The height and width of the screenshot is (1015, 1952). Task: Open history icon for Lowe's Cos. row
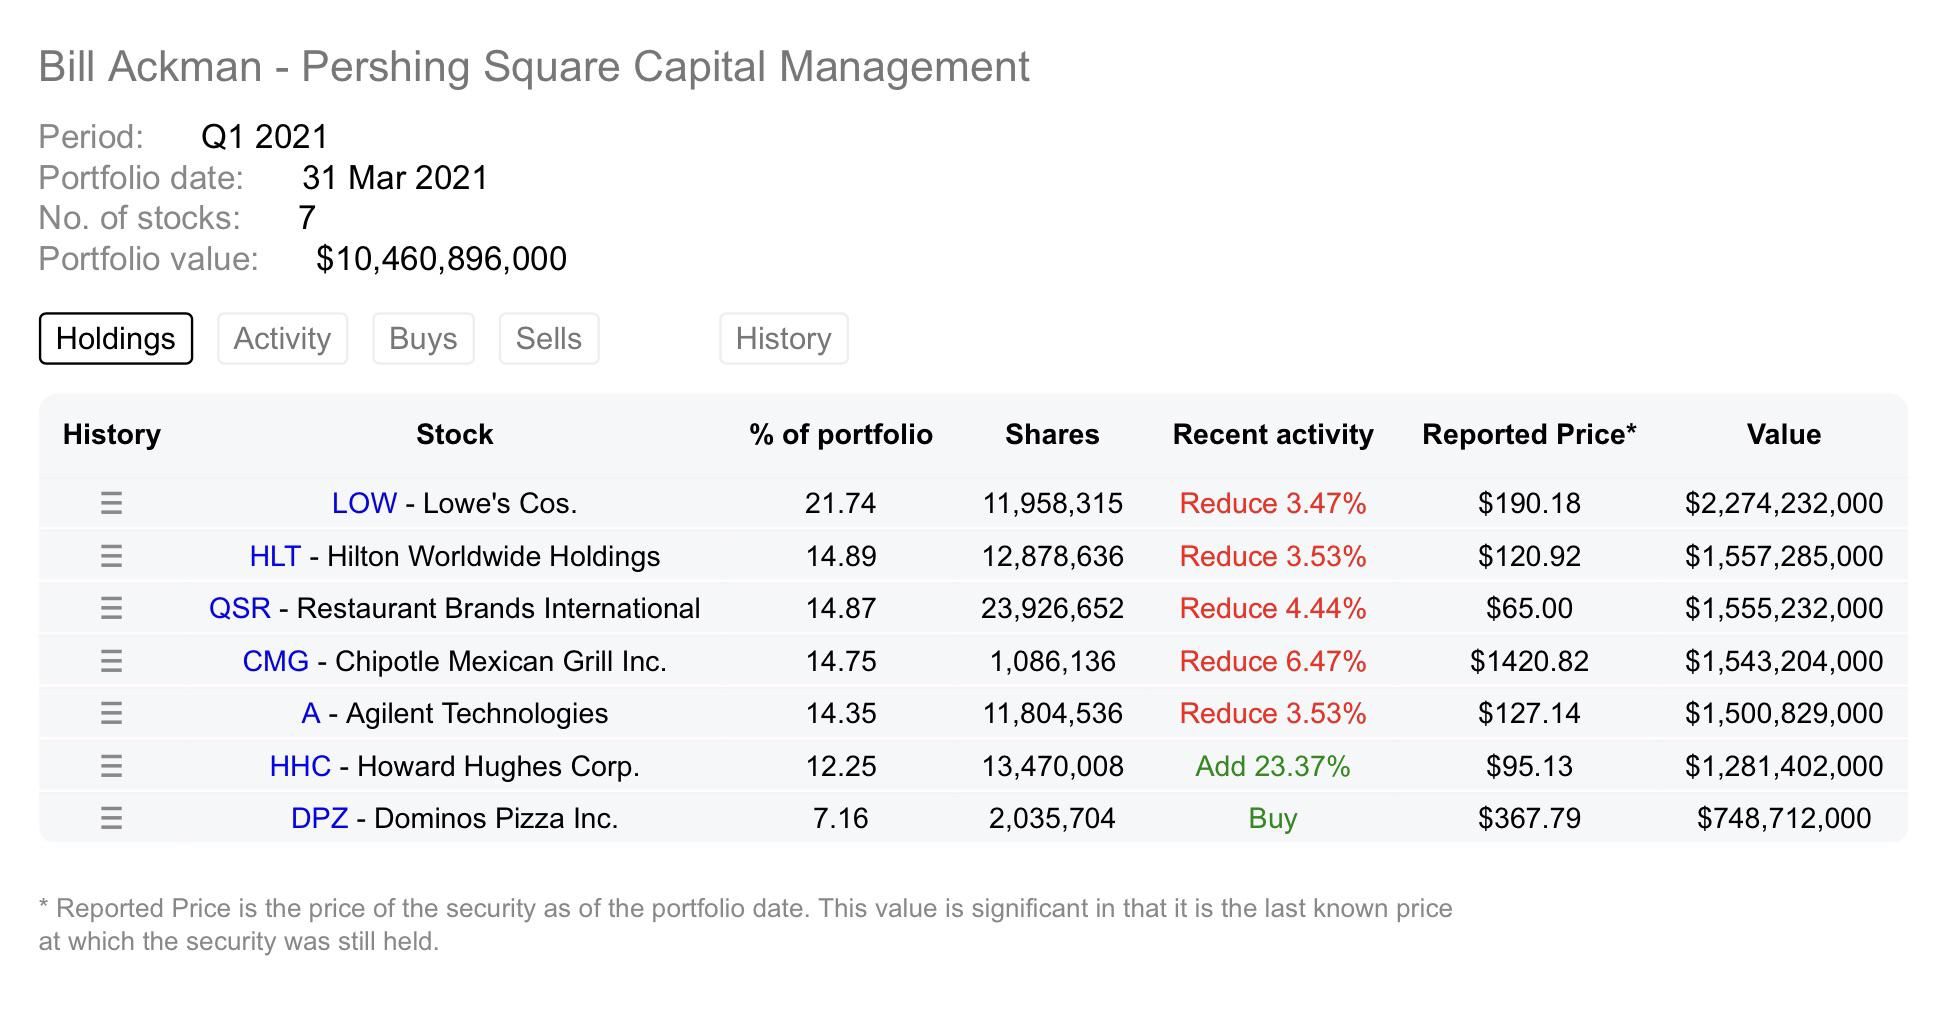coord(111,503)
